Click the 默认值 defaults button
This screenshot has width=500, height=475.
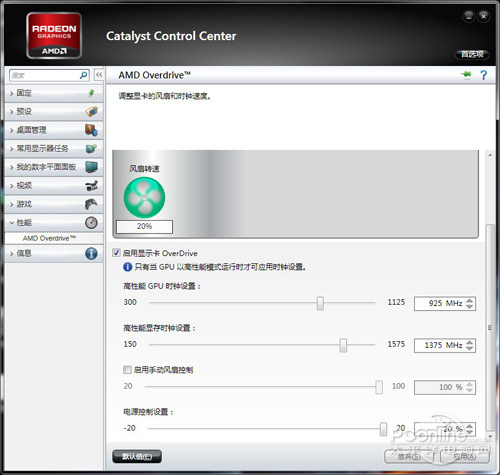[137, 456]
